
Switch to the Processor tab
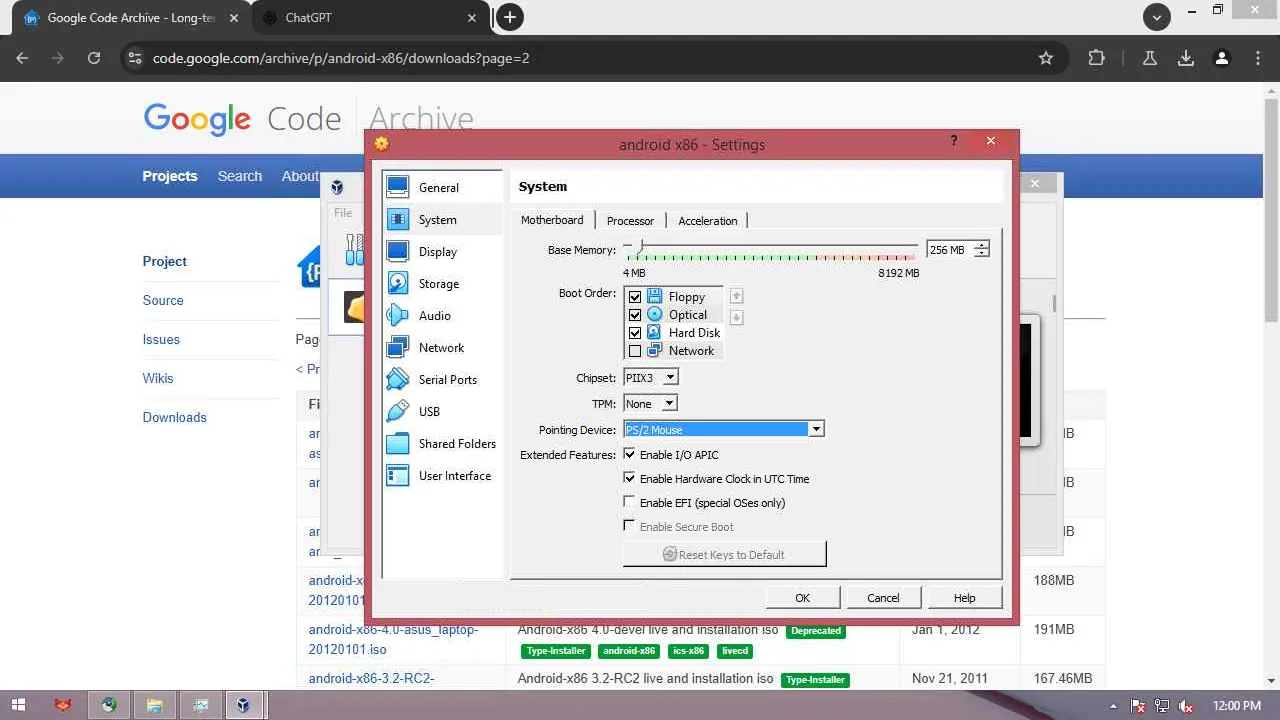(630, 220)
